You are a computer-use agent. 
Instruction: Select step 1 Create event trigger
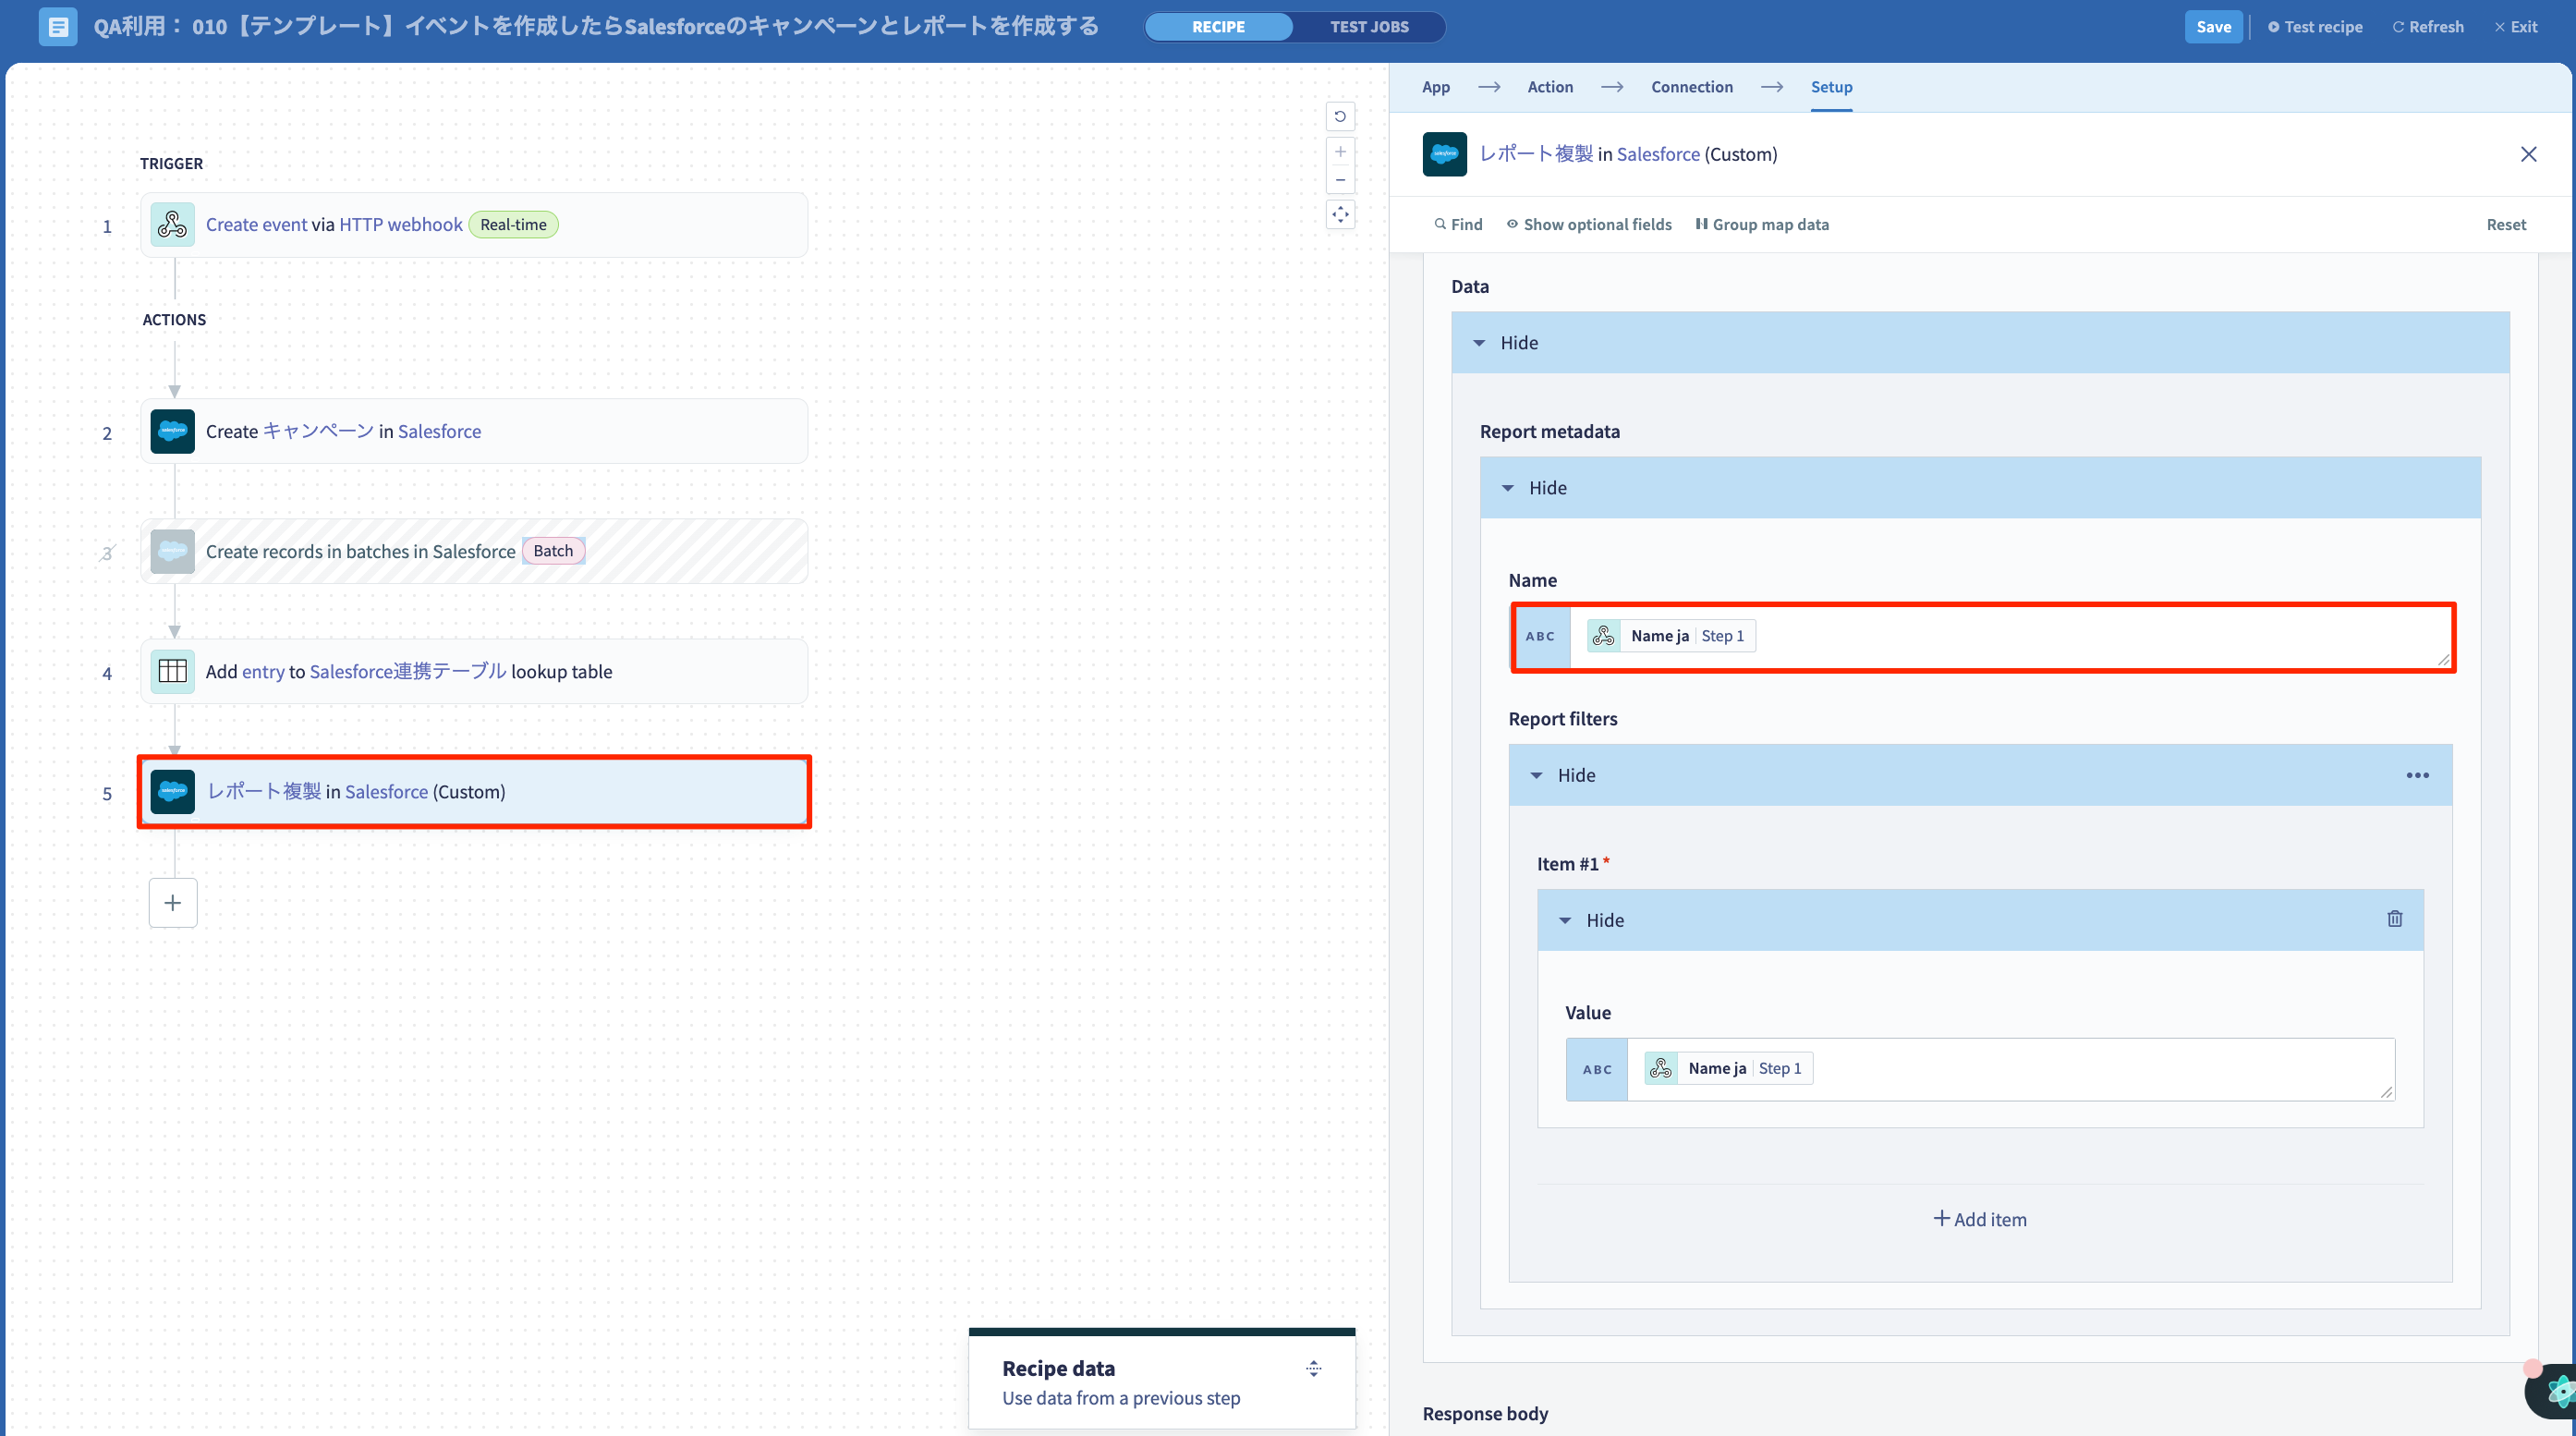[x=474, y=225]
